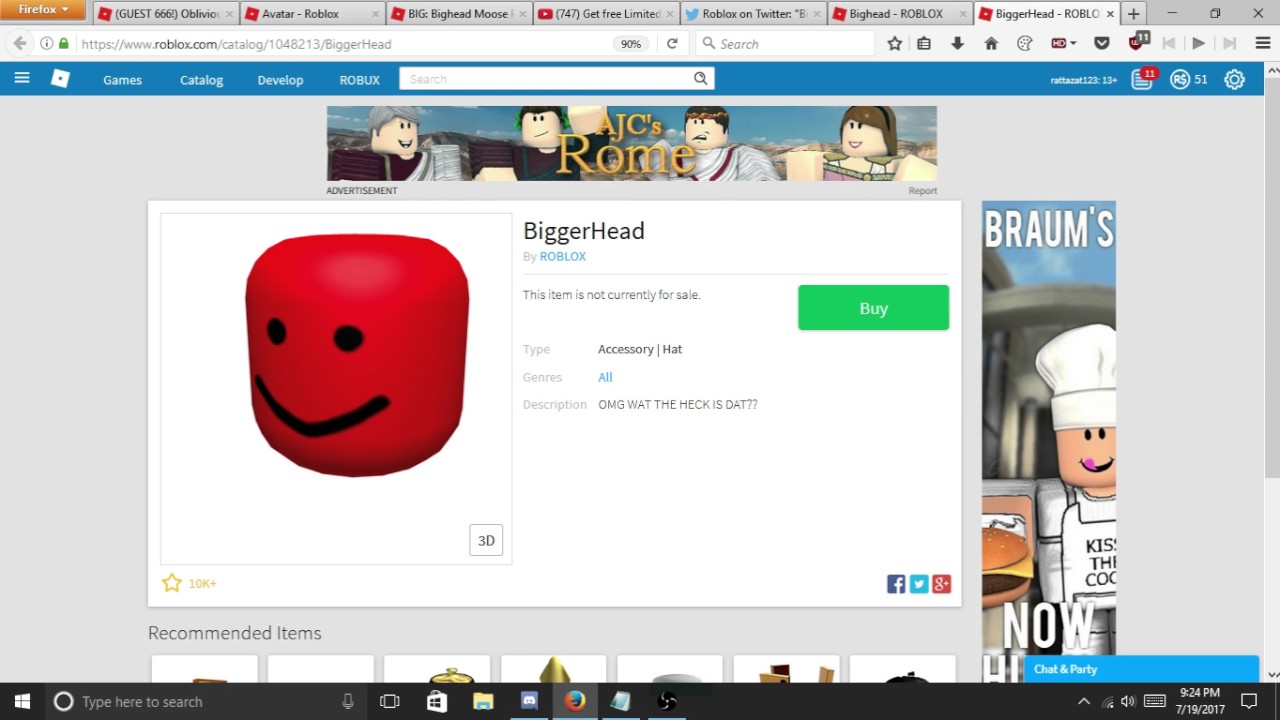1280x720 pixels.
Task: Open Microsoft Store from the taskbar
Action: pos(437,701)
